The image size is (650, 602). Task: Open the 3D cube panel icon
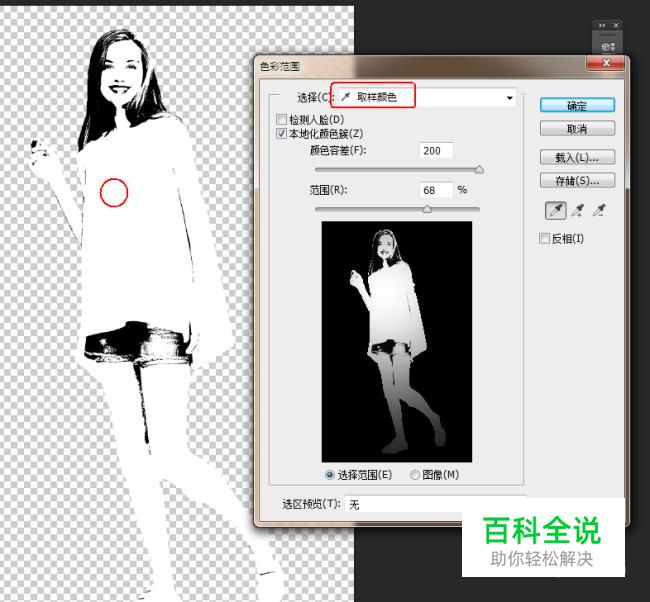[x=608, y=46]
